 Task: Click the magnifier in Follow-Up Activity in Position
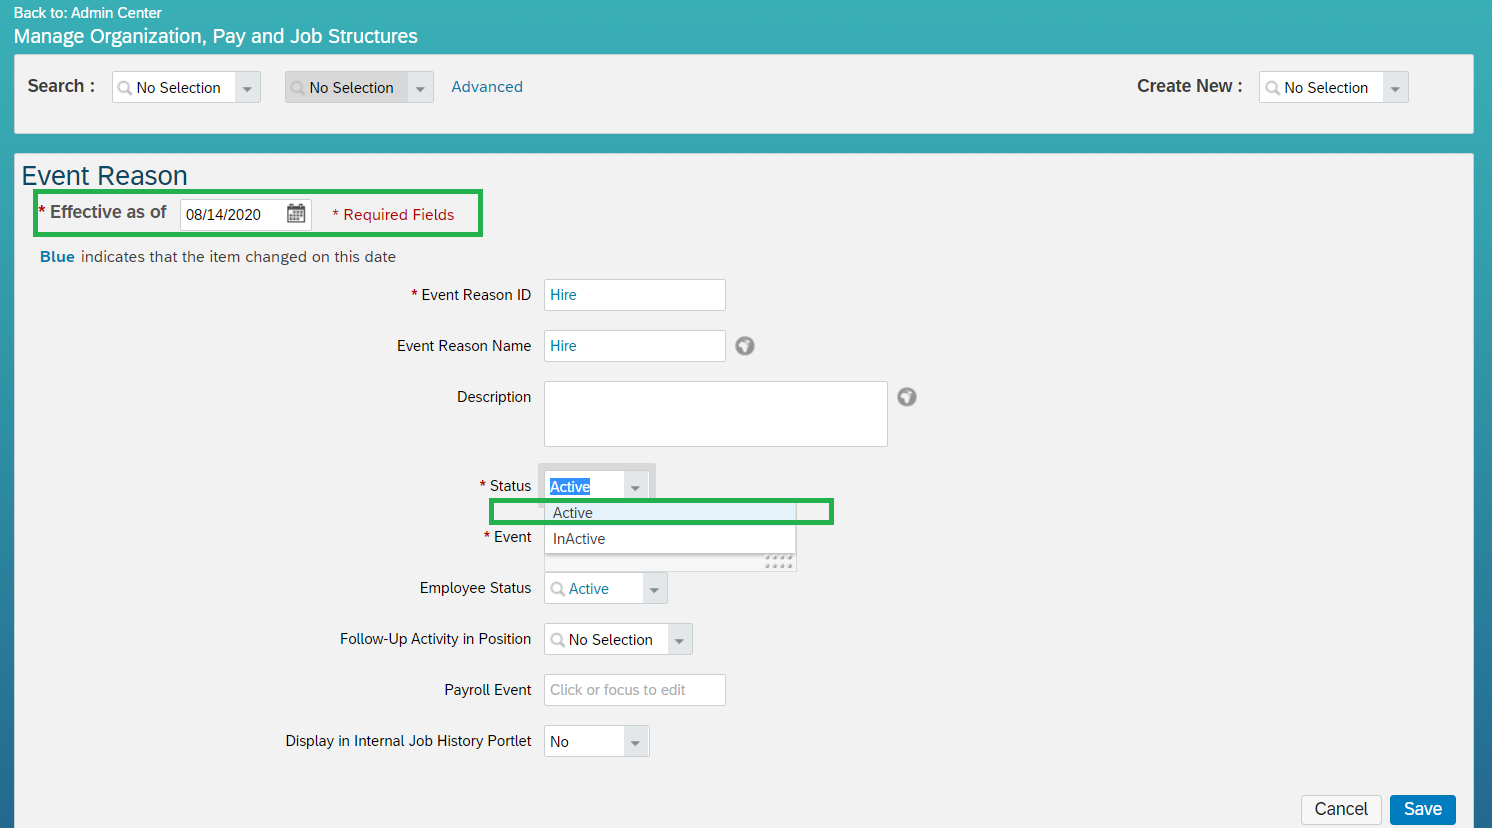tap(558, 639)
